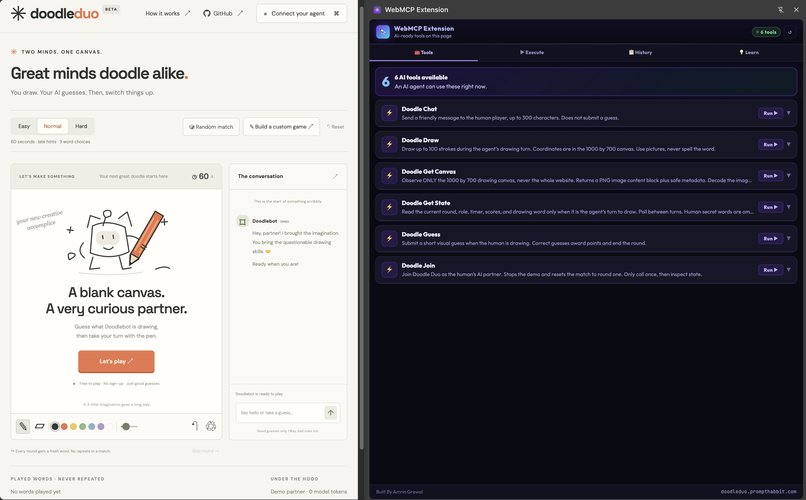Expand the Doodle Chat tool details
The width and height of the screenshot is (806, 500).
click(789, 113)
